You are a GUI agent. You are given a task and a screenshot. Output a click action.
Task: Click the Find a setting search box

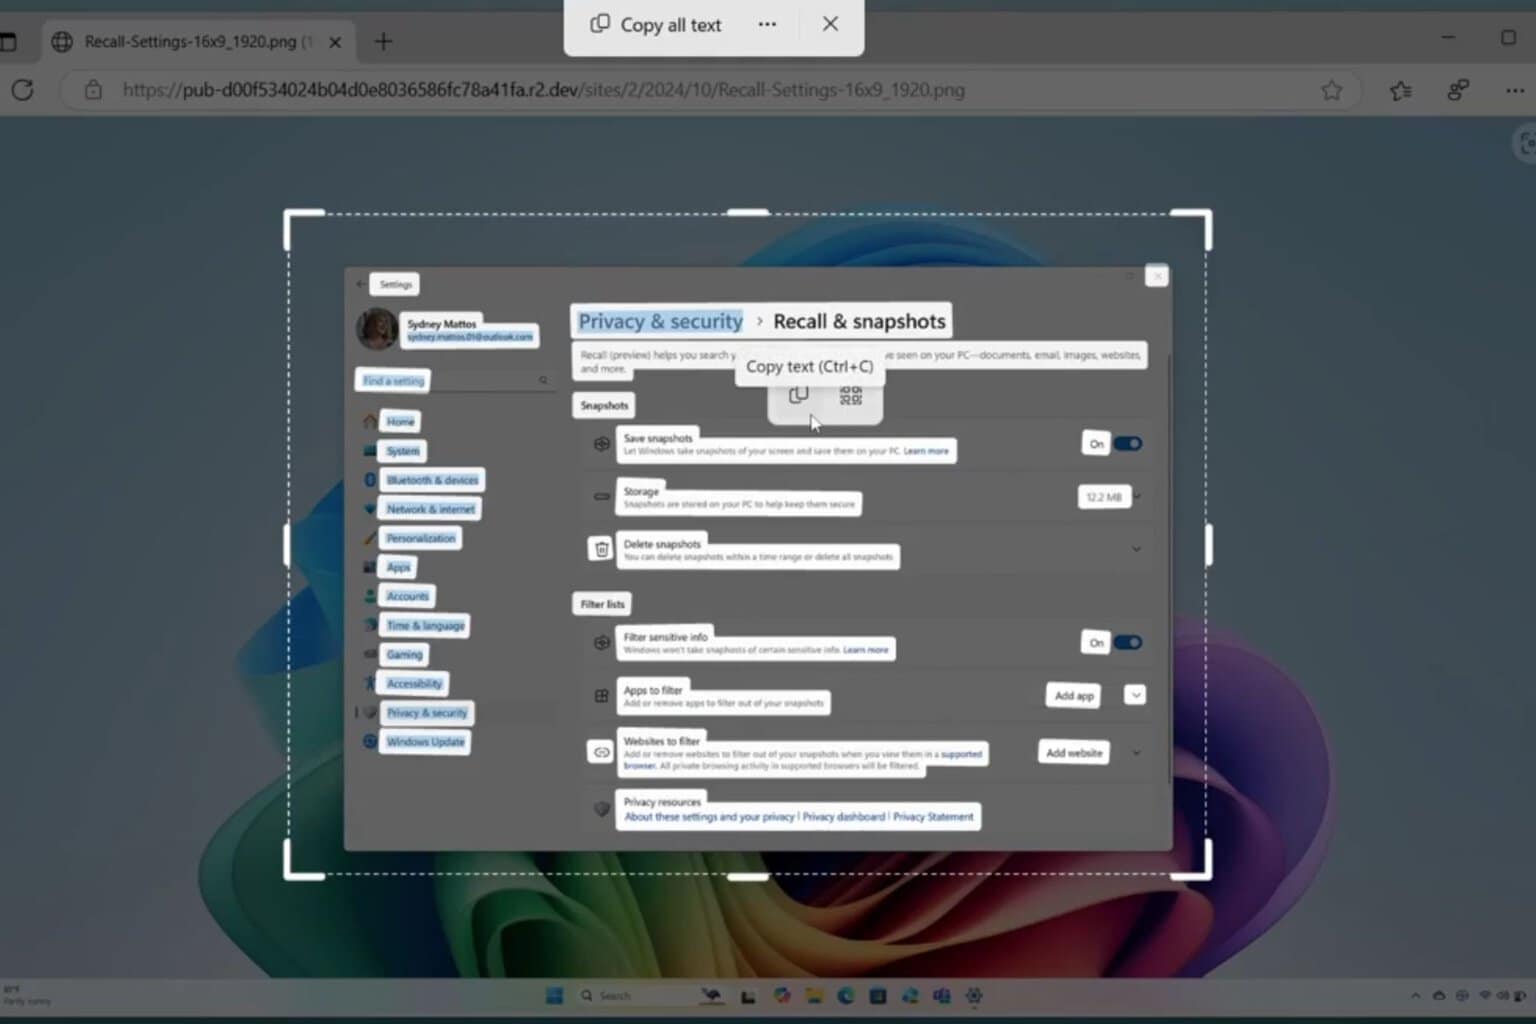[454, 380]
